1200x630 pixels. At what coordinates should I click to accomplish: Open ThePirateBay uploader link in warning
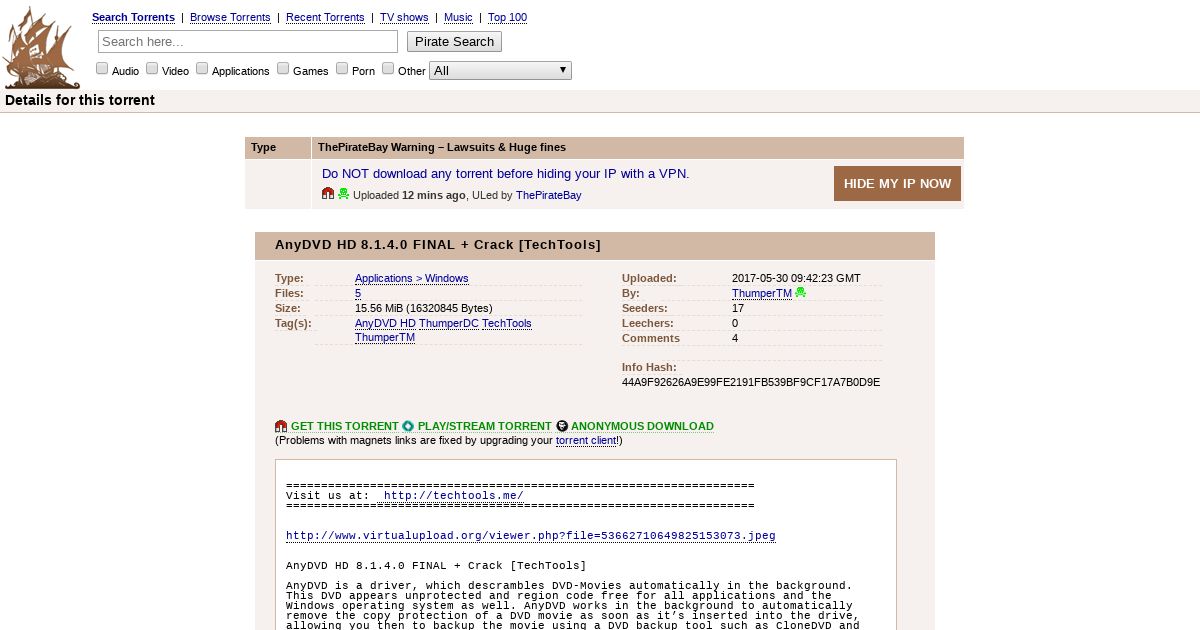548,195
